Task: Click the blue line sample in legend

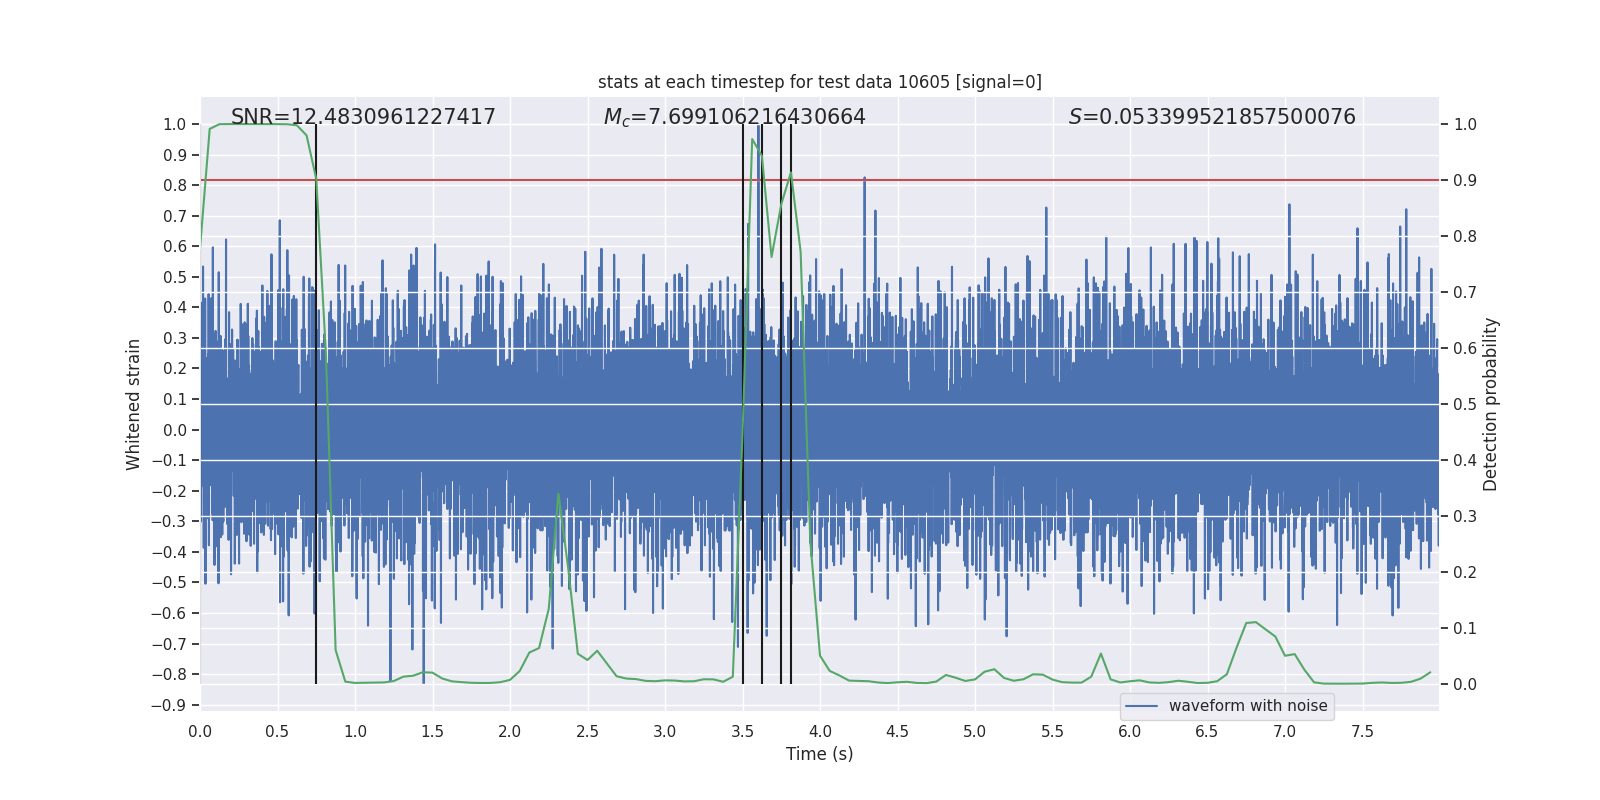Action: click(1141, 706)
